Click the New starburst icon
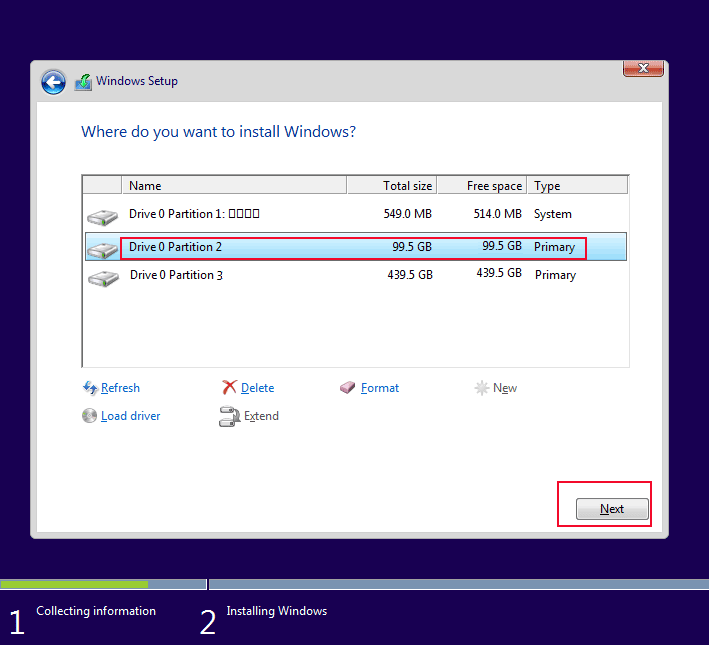This screenshot has height=645, width=709. pos(482,388)
